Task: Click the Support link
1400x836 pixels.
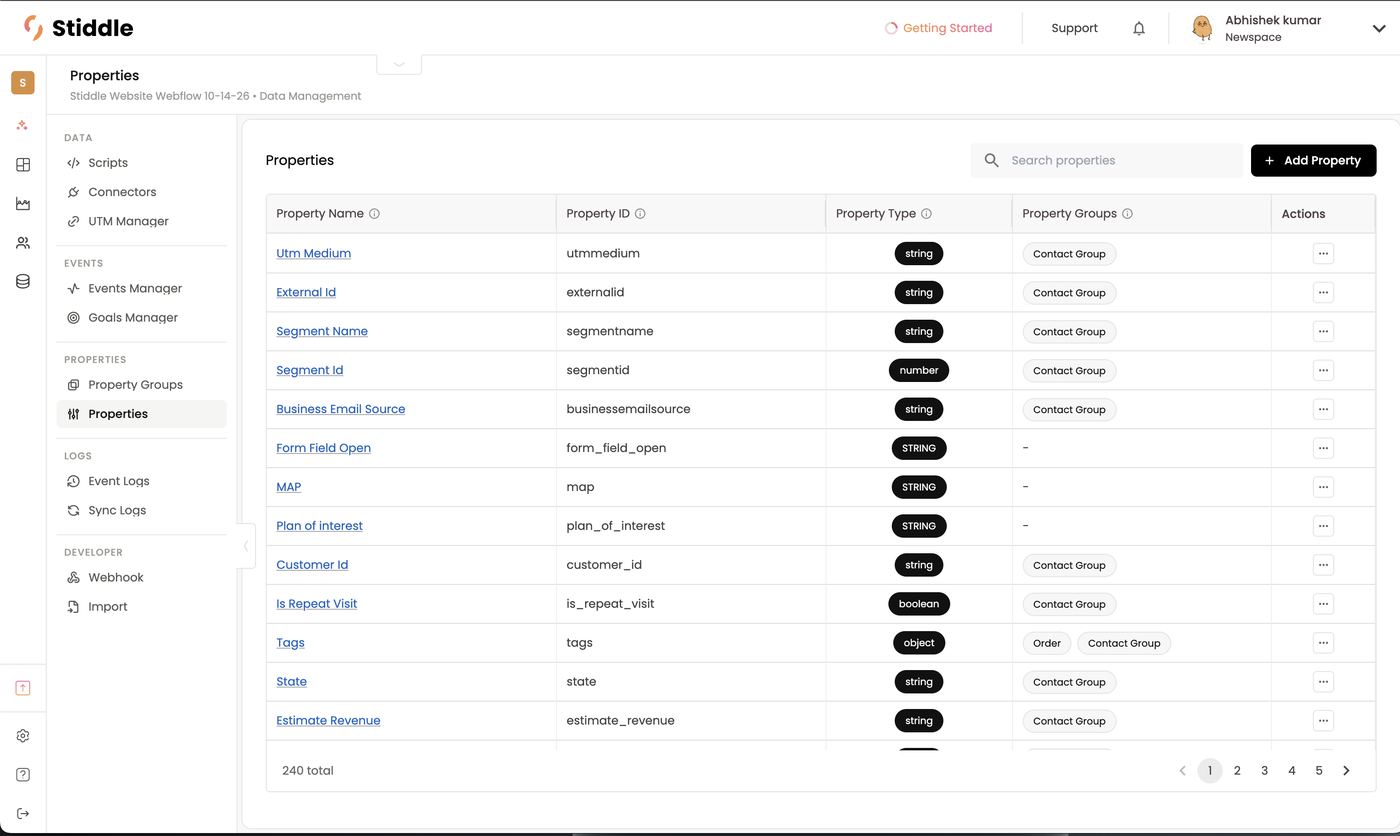Action: (1074, 28)
